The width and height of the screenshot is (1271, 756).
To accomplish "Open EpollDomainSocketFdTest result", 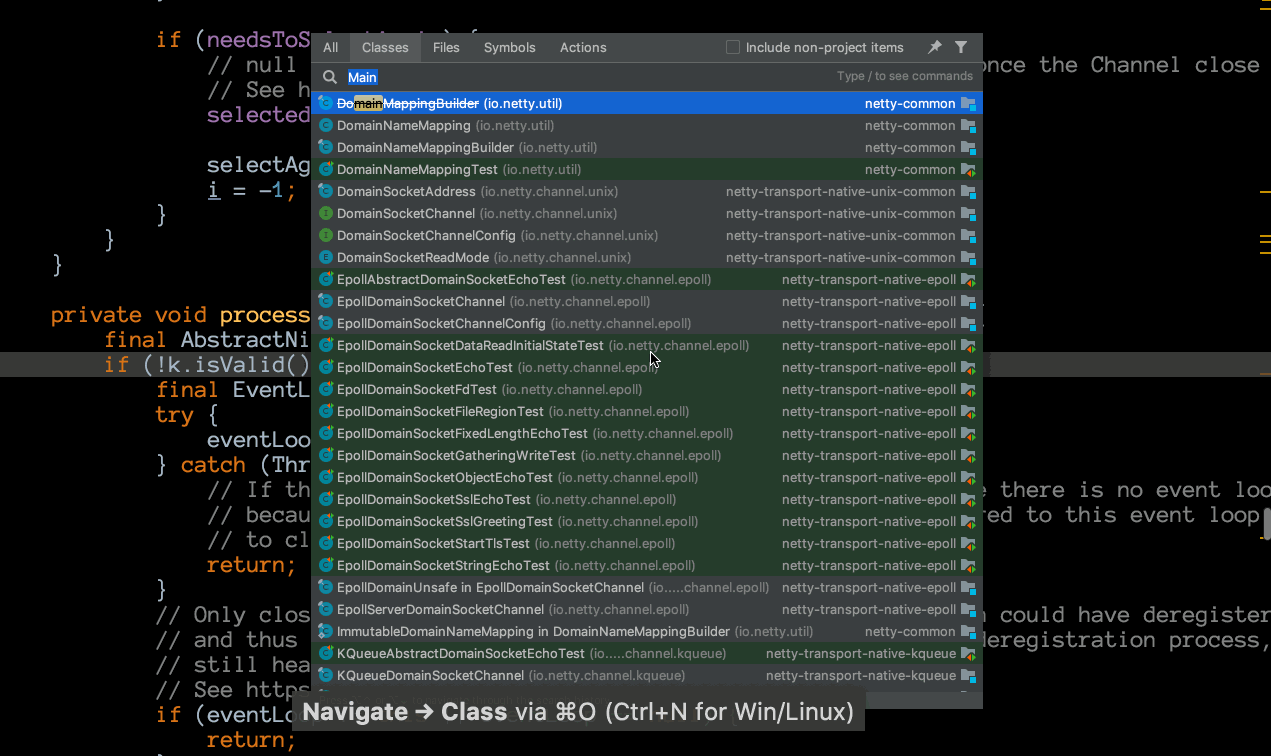I will 647,389.
